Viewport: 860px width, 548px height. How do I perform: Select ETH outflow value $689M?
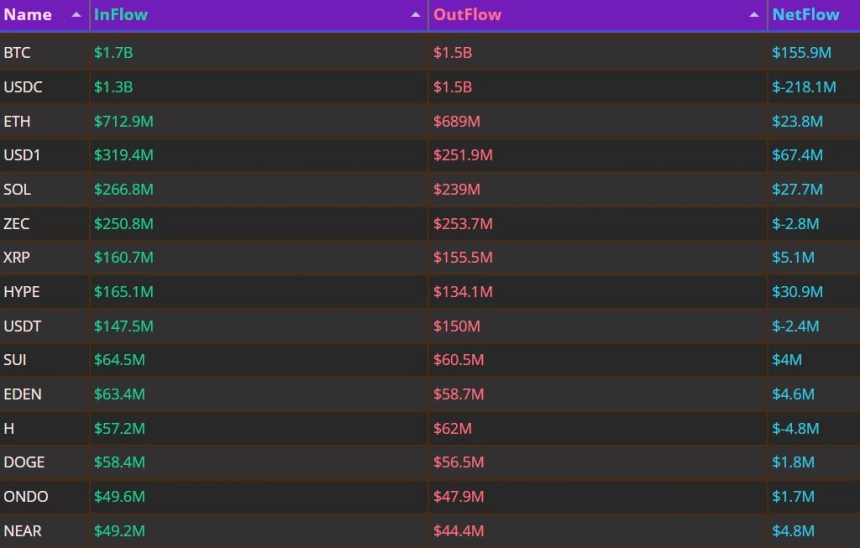(x=457, y=121)
